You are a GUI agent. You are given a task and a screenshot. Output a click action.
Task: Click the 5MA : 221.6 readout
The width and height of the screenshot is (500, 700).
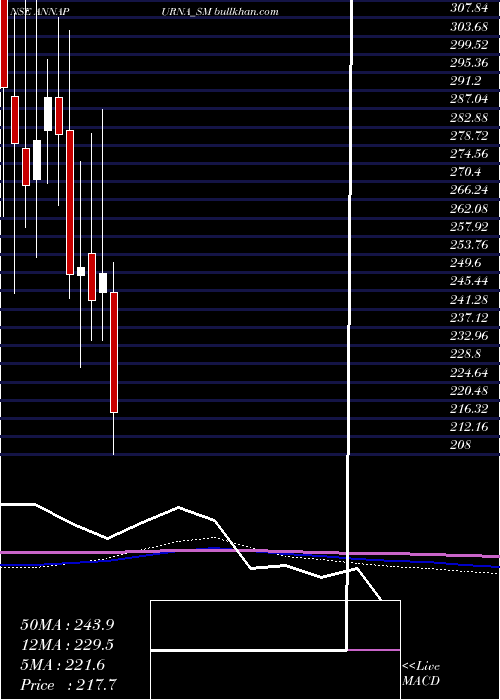(62, 665)
